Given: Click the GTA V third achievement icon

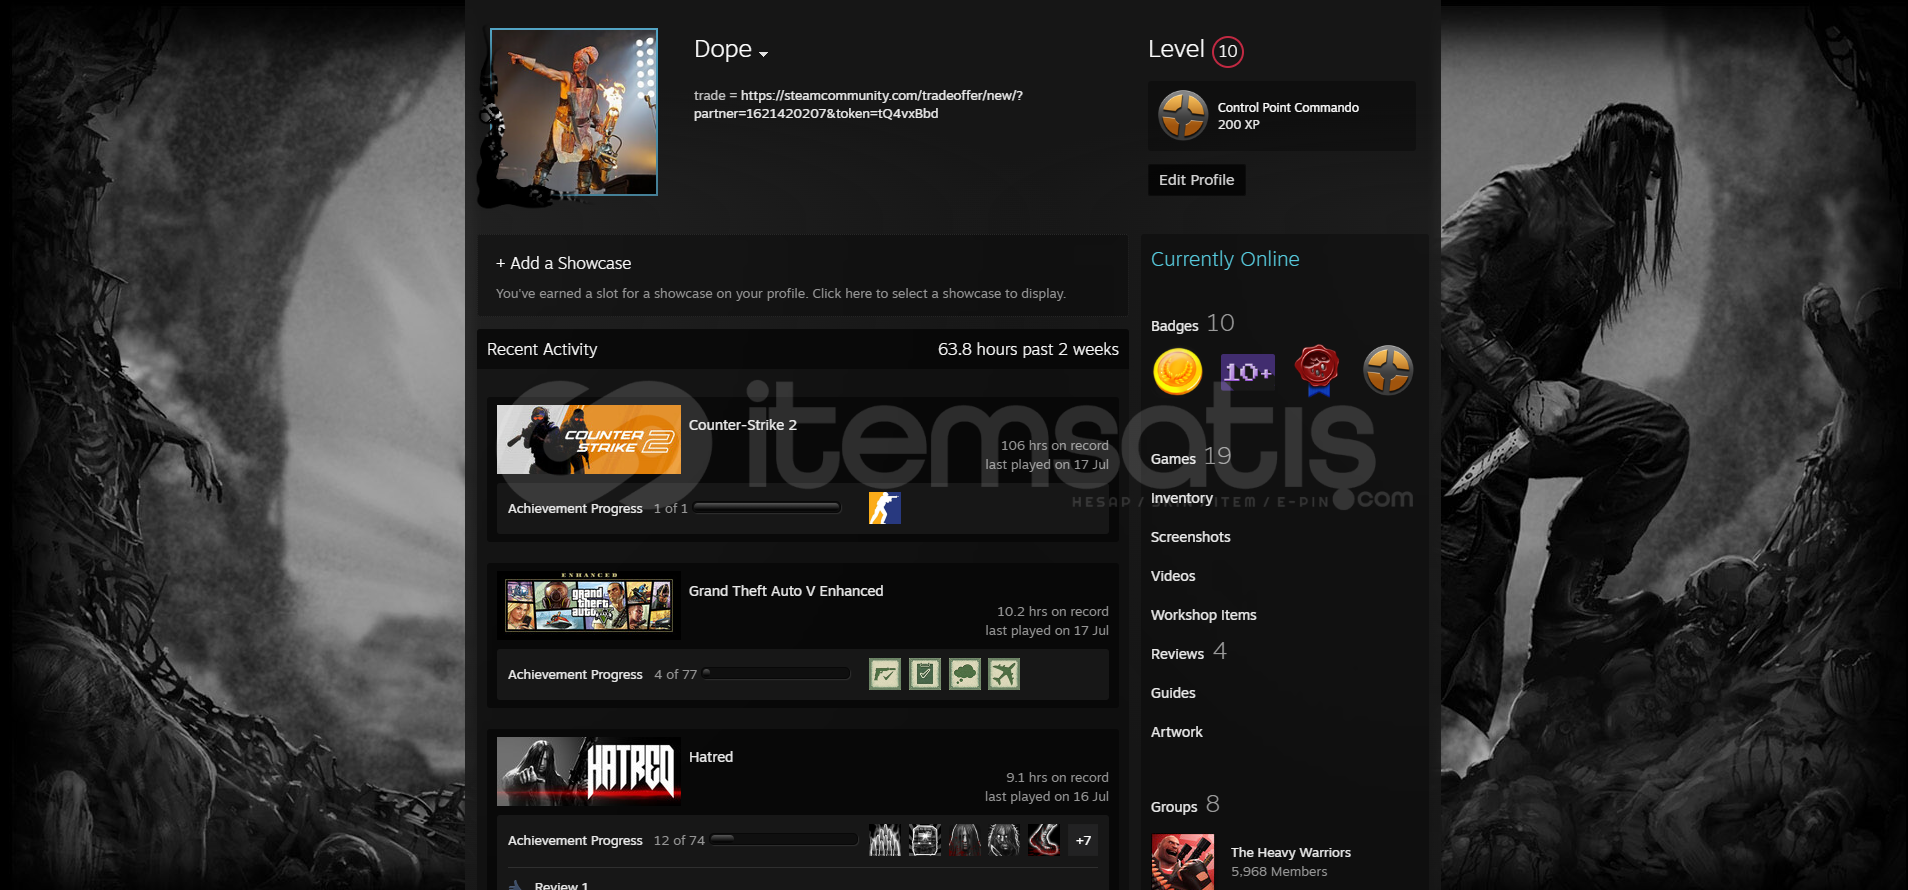Looking at the screenshot, I should 965,674.
